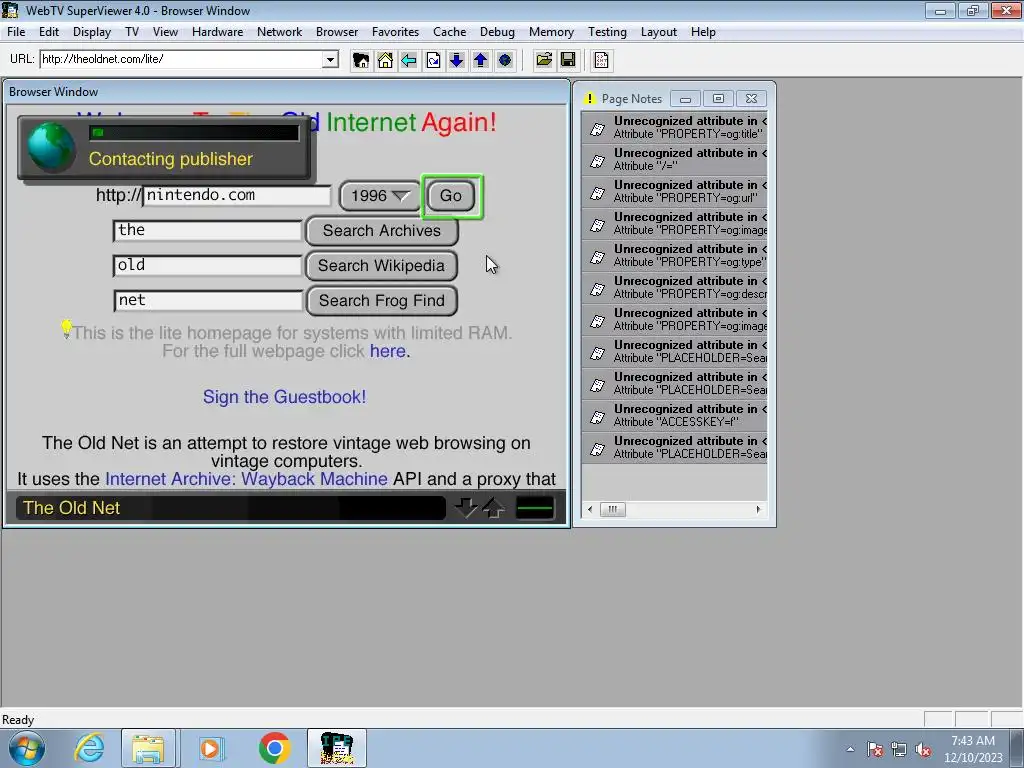Click Search Frog Find button

click(381, 301)
